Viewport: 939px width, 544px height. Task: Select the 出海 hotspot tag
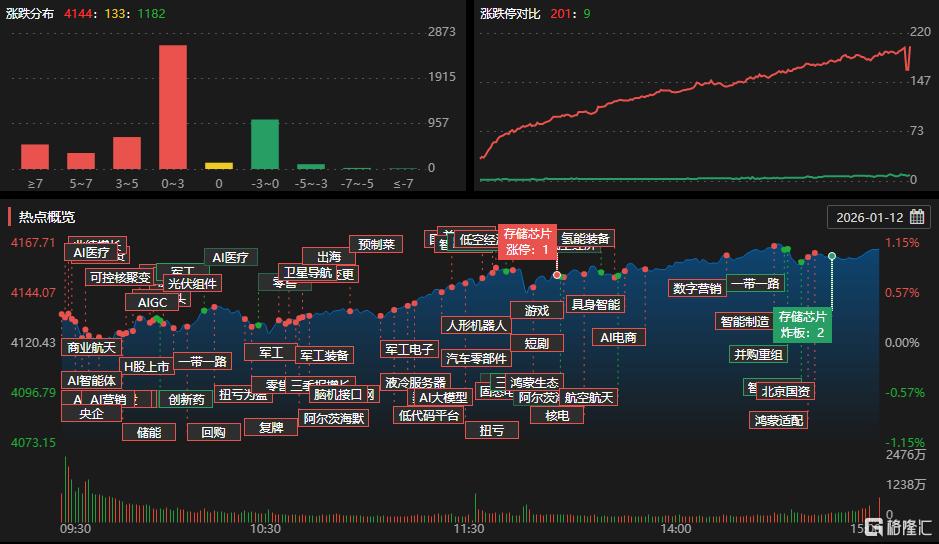pos(329,256)
